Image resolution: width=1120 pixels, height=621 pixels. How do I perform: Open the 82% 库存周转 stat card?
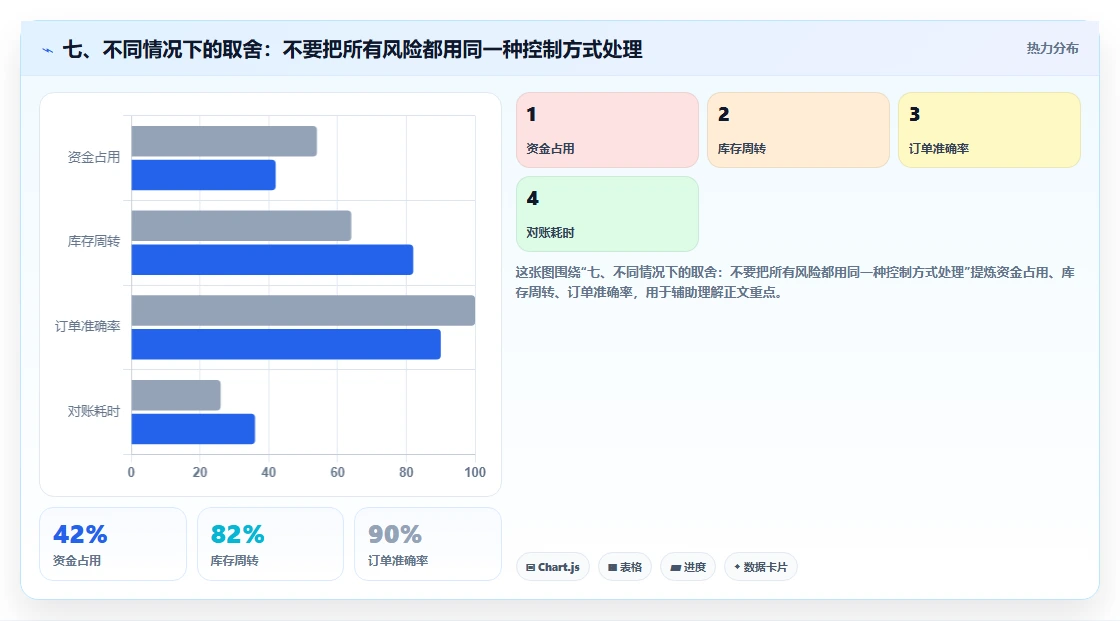coord(270,544)
